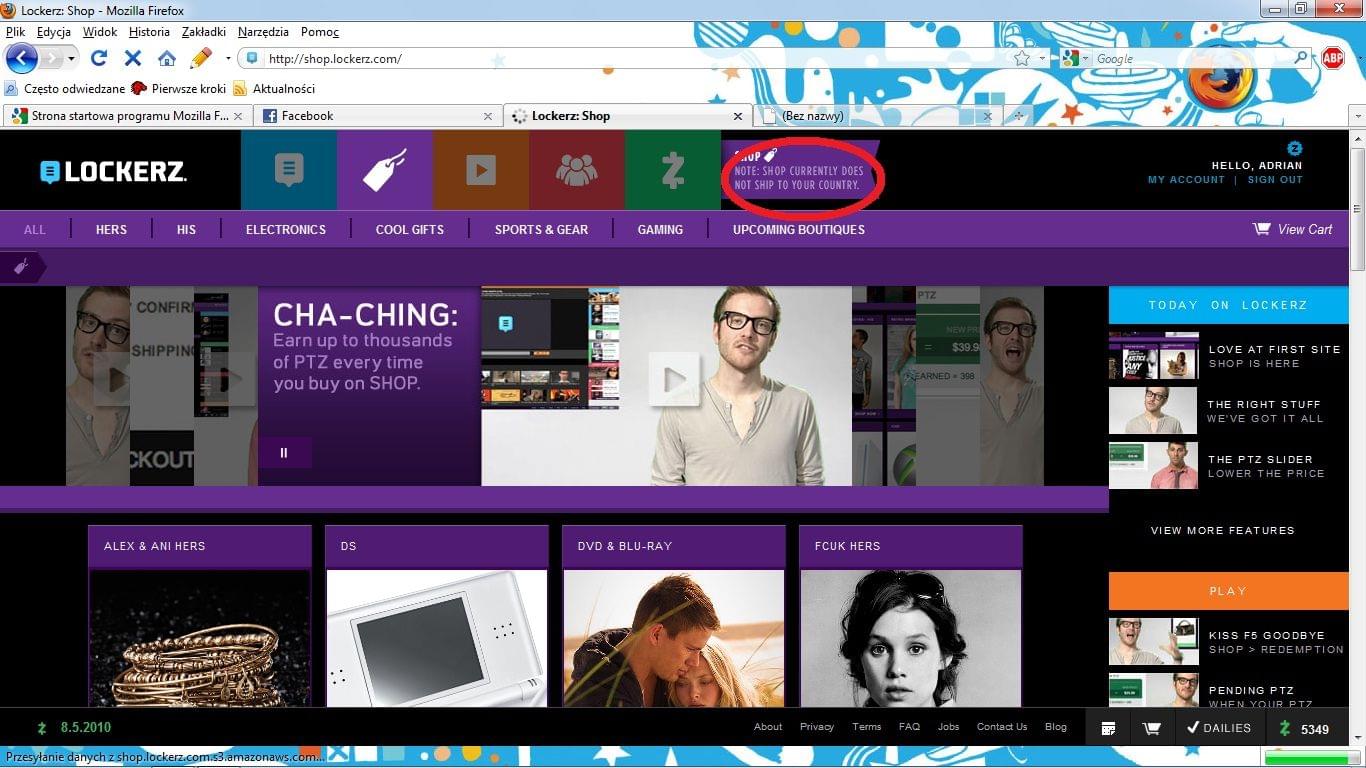
Task: Click the cart icon in the bottom footer bar
Action: pyautogui.click(x=1151, y=728)
